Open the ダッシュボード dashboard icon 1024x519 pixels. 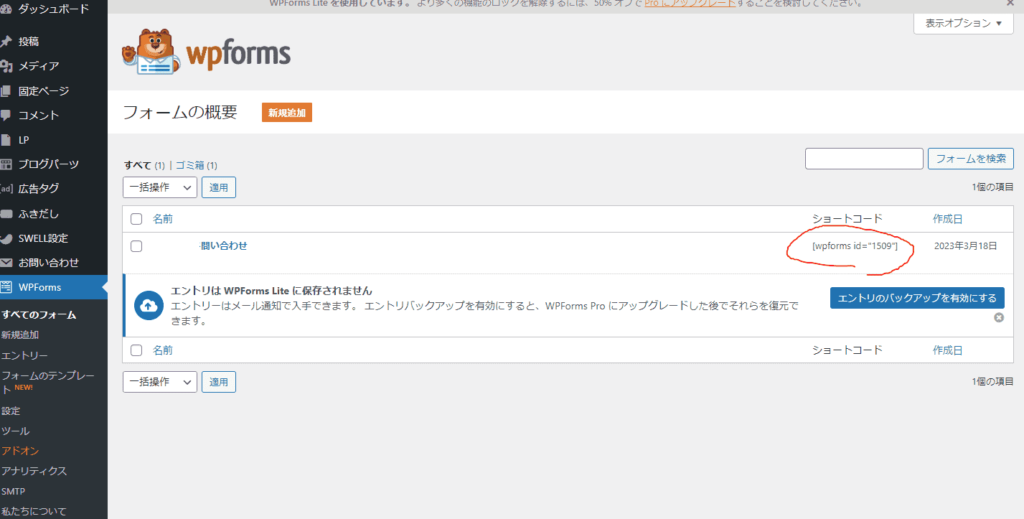pyautogui.click(x=6, y=9)
